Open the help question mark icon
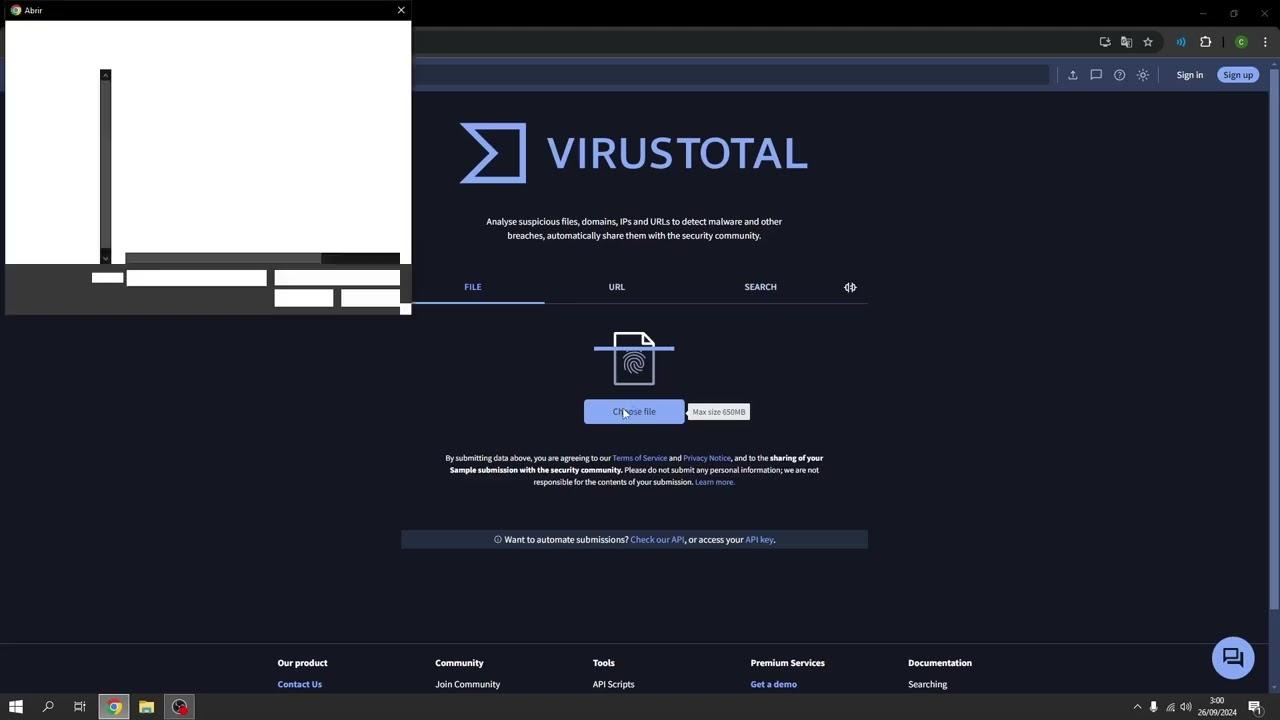 click(1119, 75)
